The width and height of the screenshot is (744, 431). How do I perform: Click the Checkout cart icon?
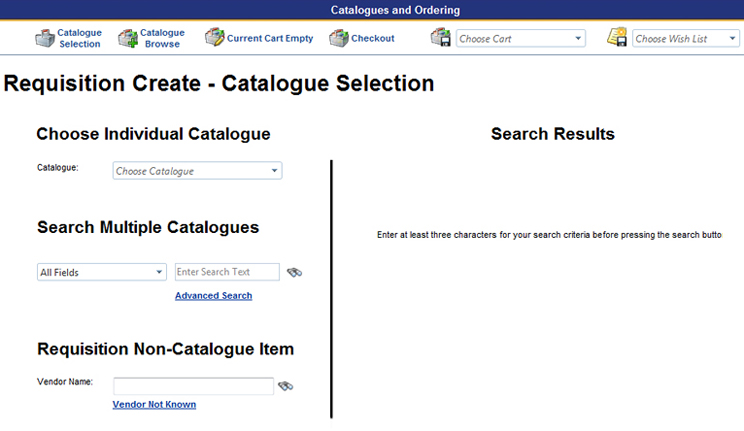point(338,39)
